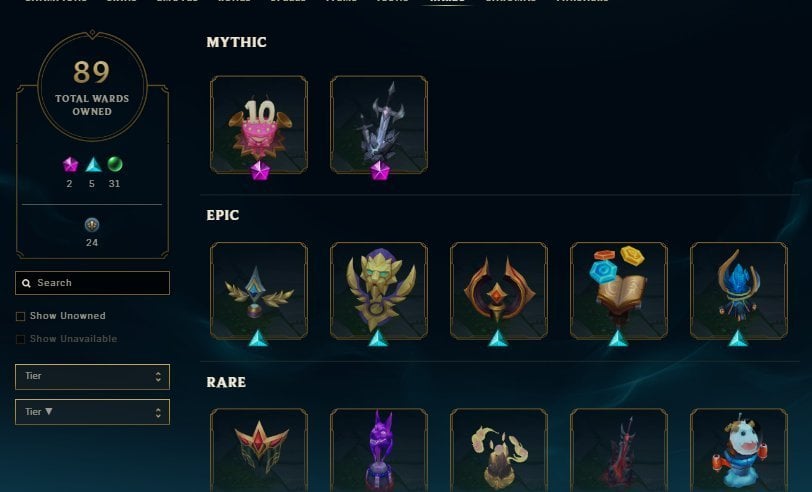Image resolution: width=812 pixels, height=492 pixels.
Task: Click the blue triangle epic count icon
Action: tap(93, 165)
